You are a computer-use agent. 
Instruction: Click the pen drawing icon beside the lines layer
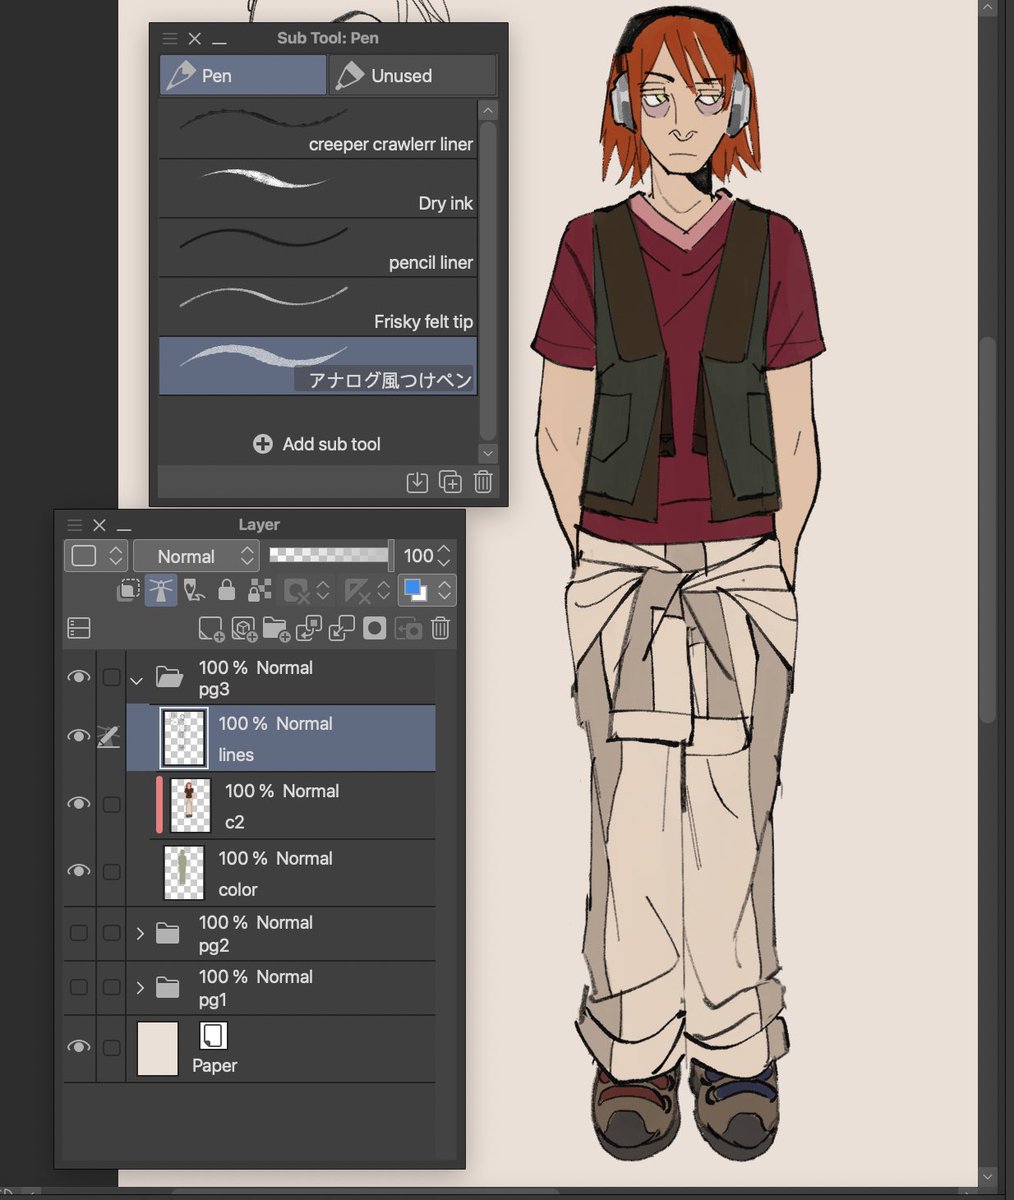(x=109, y=737)
